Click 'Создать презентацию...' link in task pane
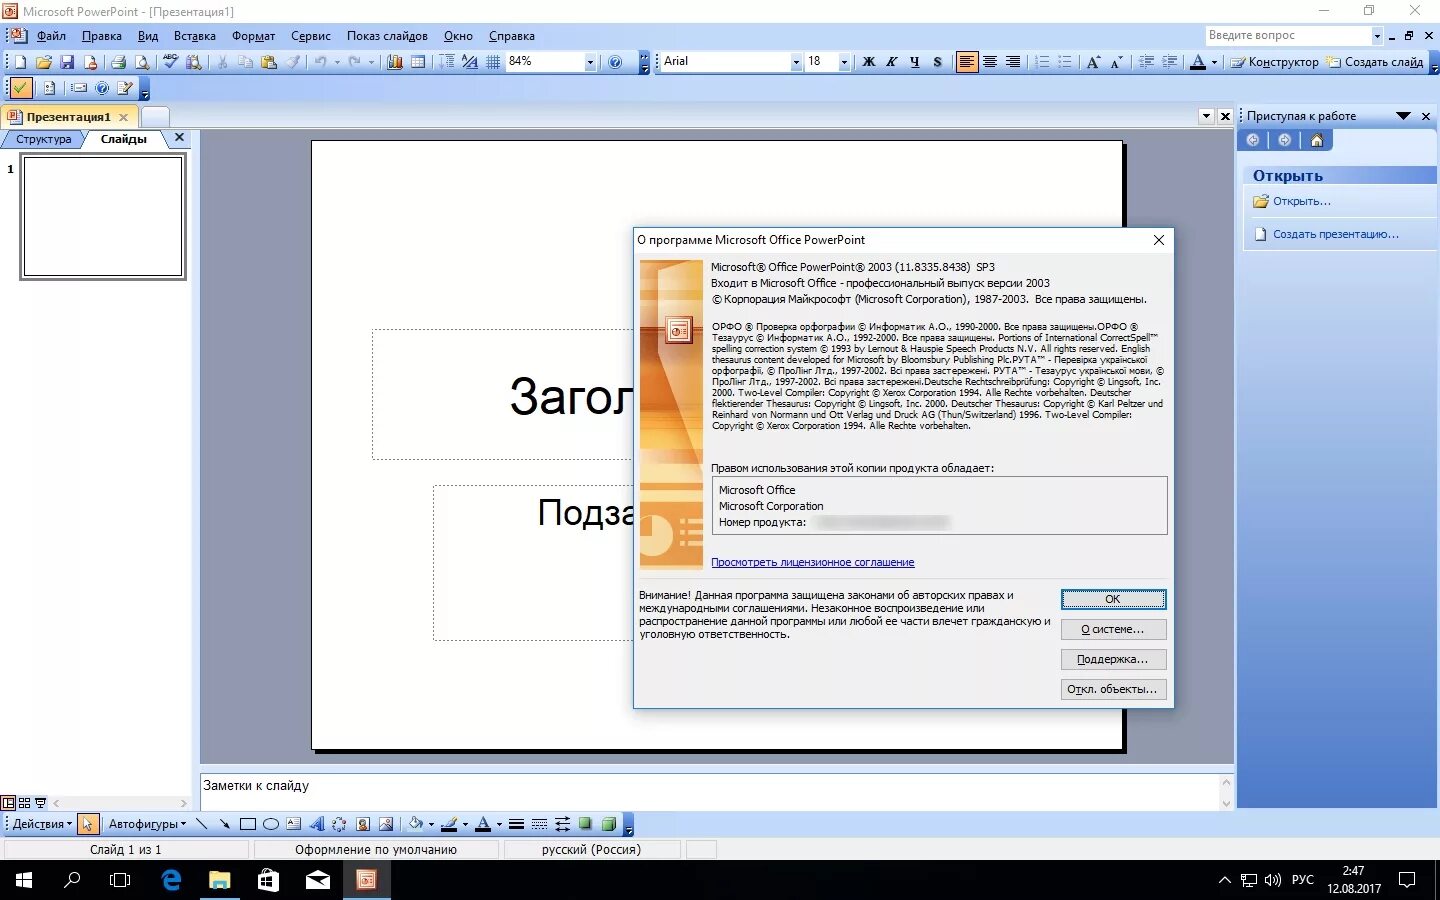 (x=1335, y=234)
